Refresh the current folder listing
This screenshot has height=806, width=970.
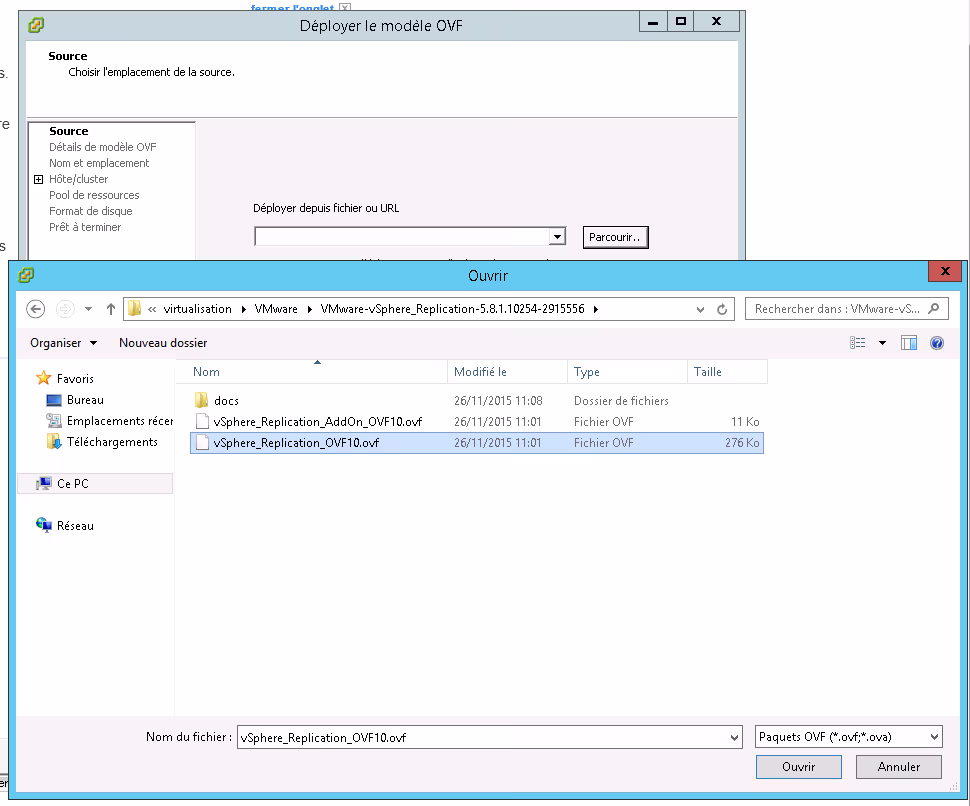(722, 310)
